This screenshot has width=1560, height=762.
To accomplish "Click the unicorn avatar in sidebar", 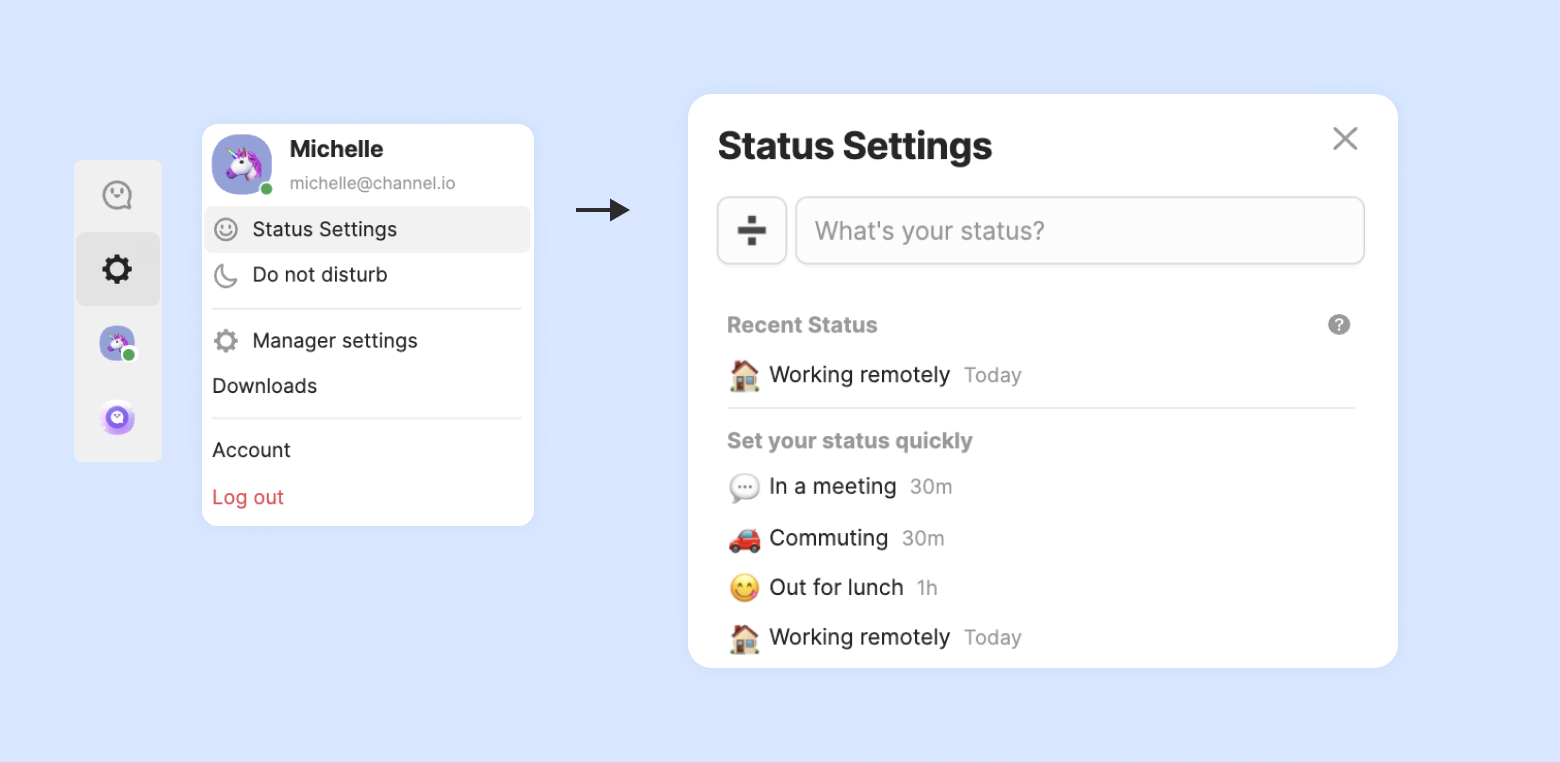I will [x=117, y=344].
